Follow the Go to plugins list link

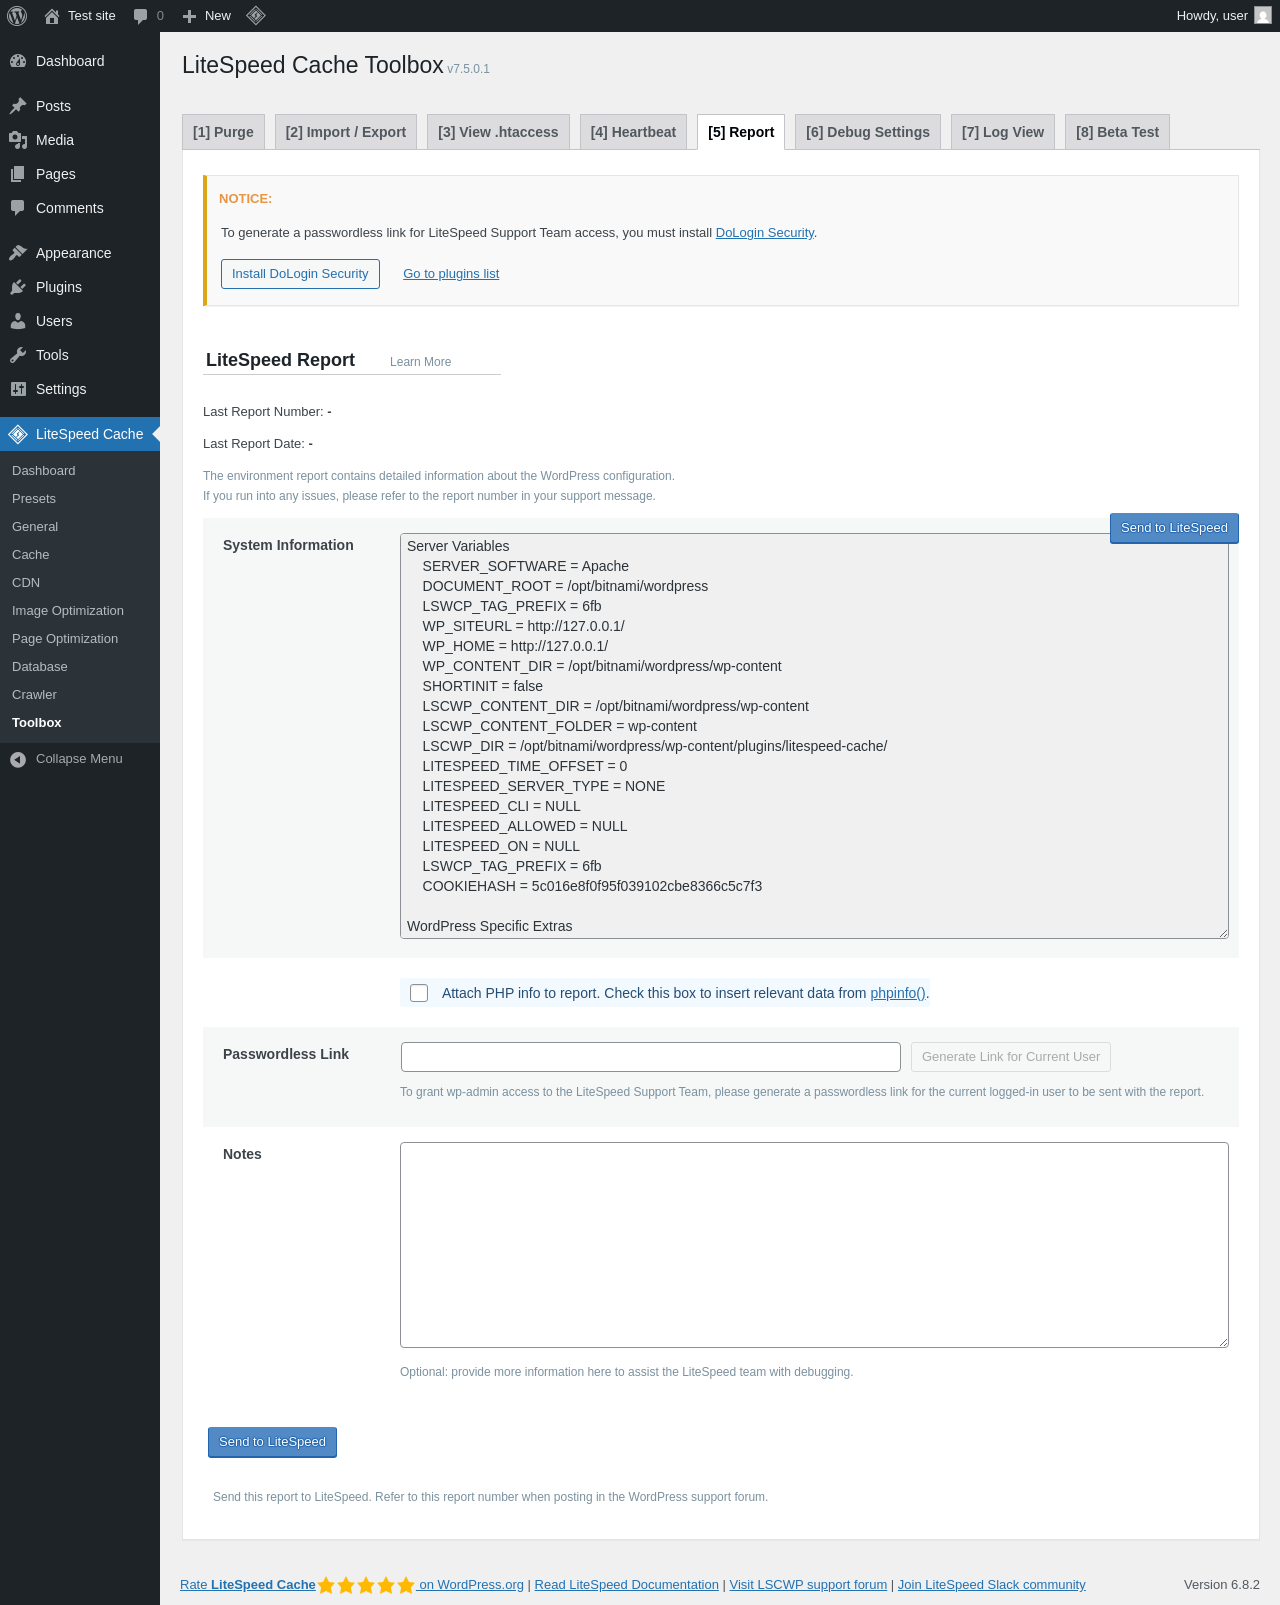[451, 274]
